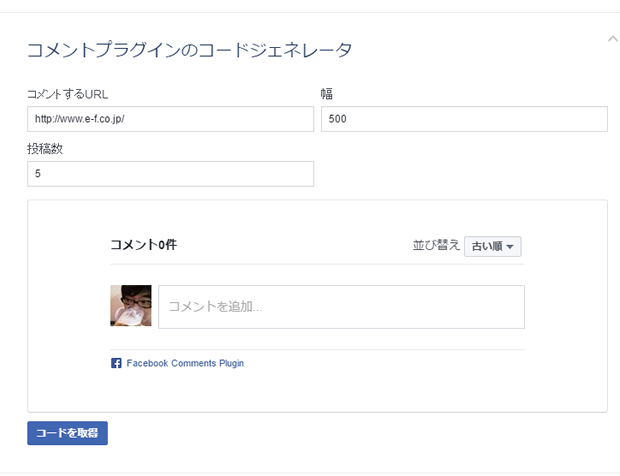Click the 500 value text
Viewport: 620px width, 476px height.
[337, 119]
